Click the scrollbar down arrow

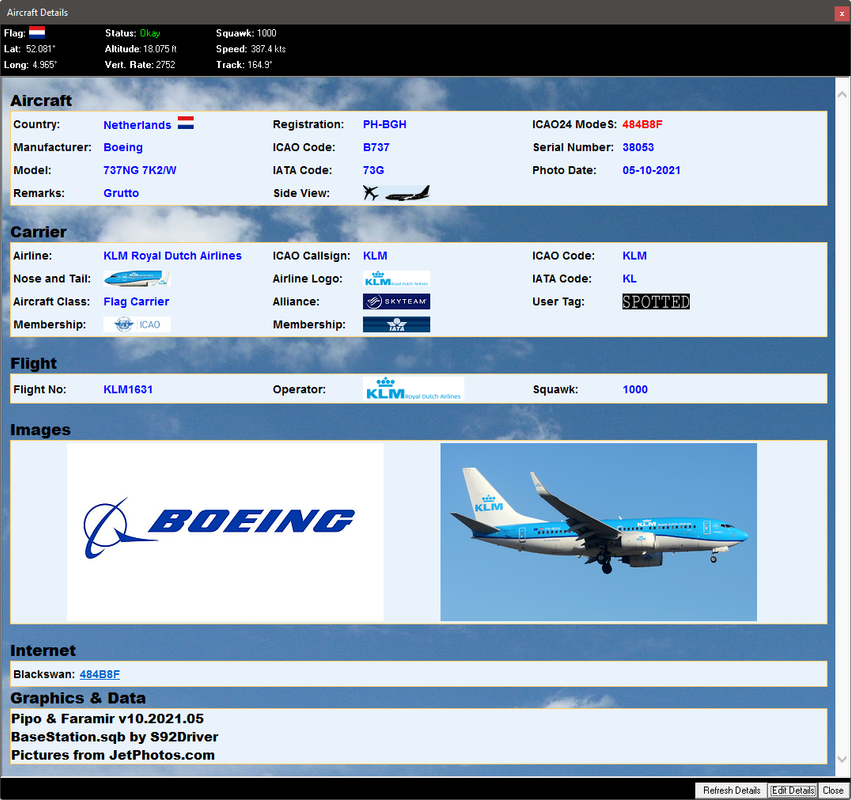(x=842, y=759)
